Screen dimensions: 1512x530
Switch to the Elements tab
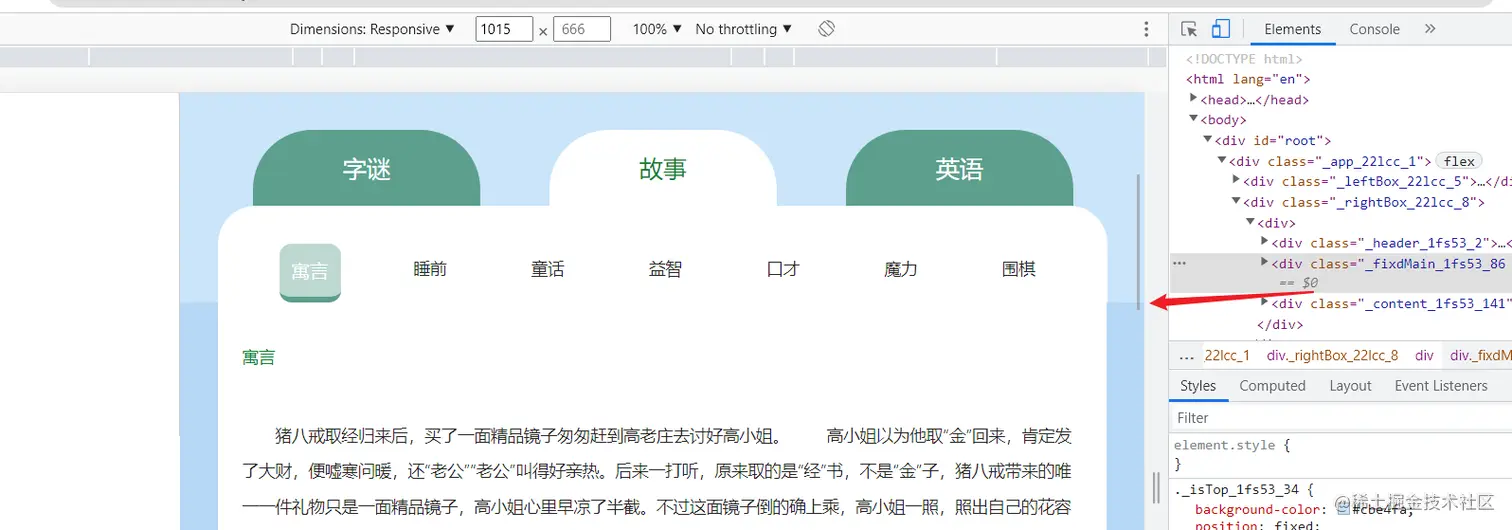(1292, 29)
